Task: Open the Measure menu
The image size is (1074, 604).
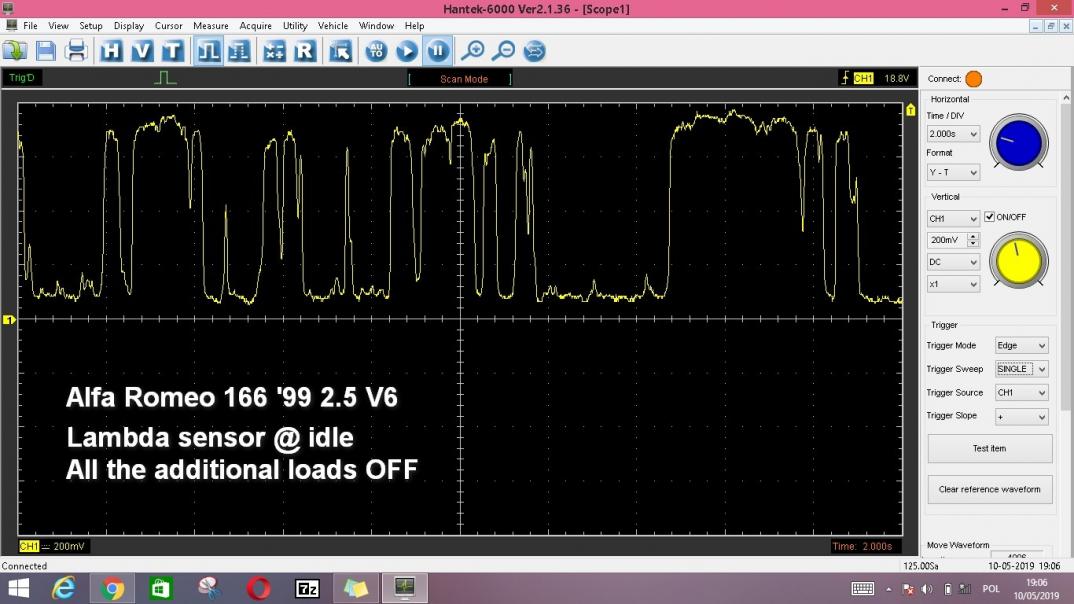Action: coord(211,25)
